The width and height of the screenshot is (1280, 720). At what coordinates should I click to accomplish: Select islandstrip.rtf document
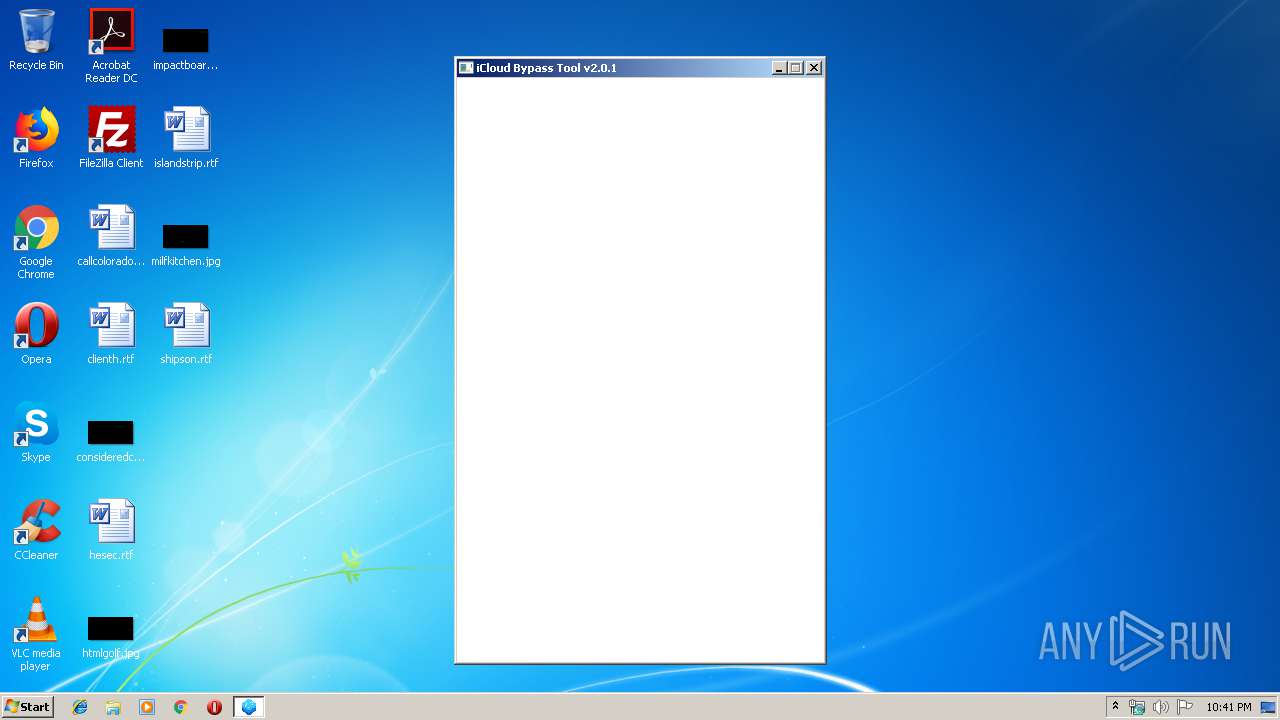pyautogui.click(x=186, y=138)
